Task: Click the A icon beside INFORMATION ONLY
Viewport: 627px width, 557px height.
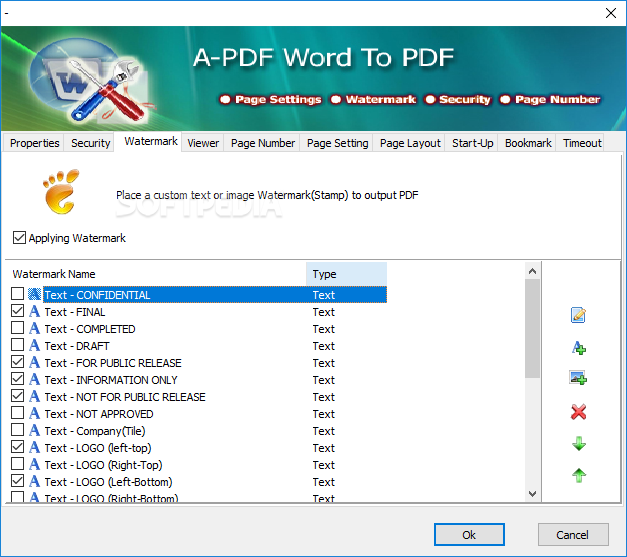Action: tap(35, 379)
